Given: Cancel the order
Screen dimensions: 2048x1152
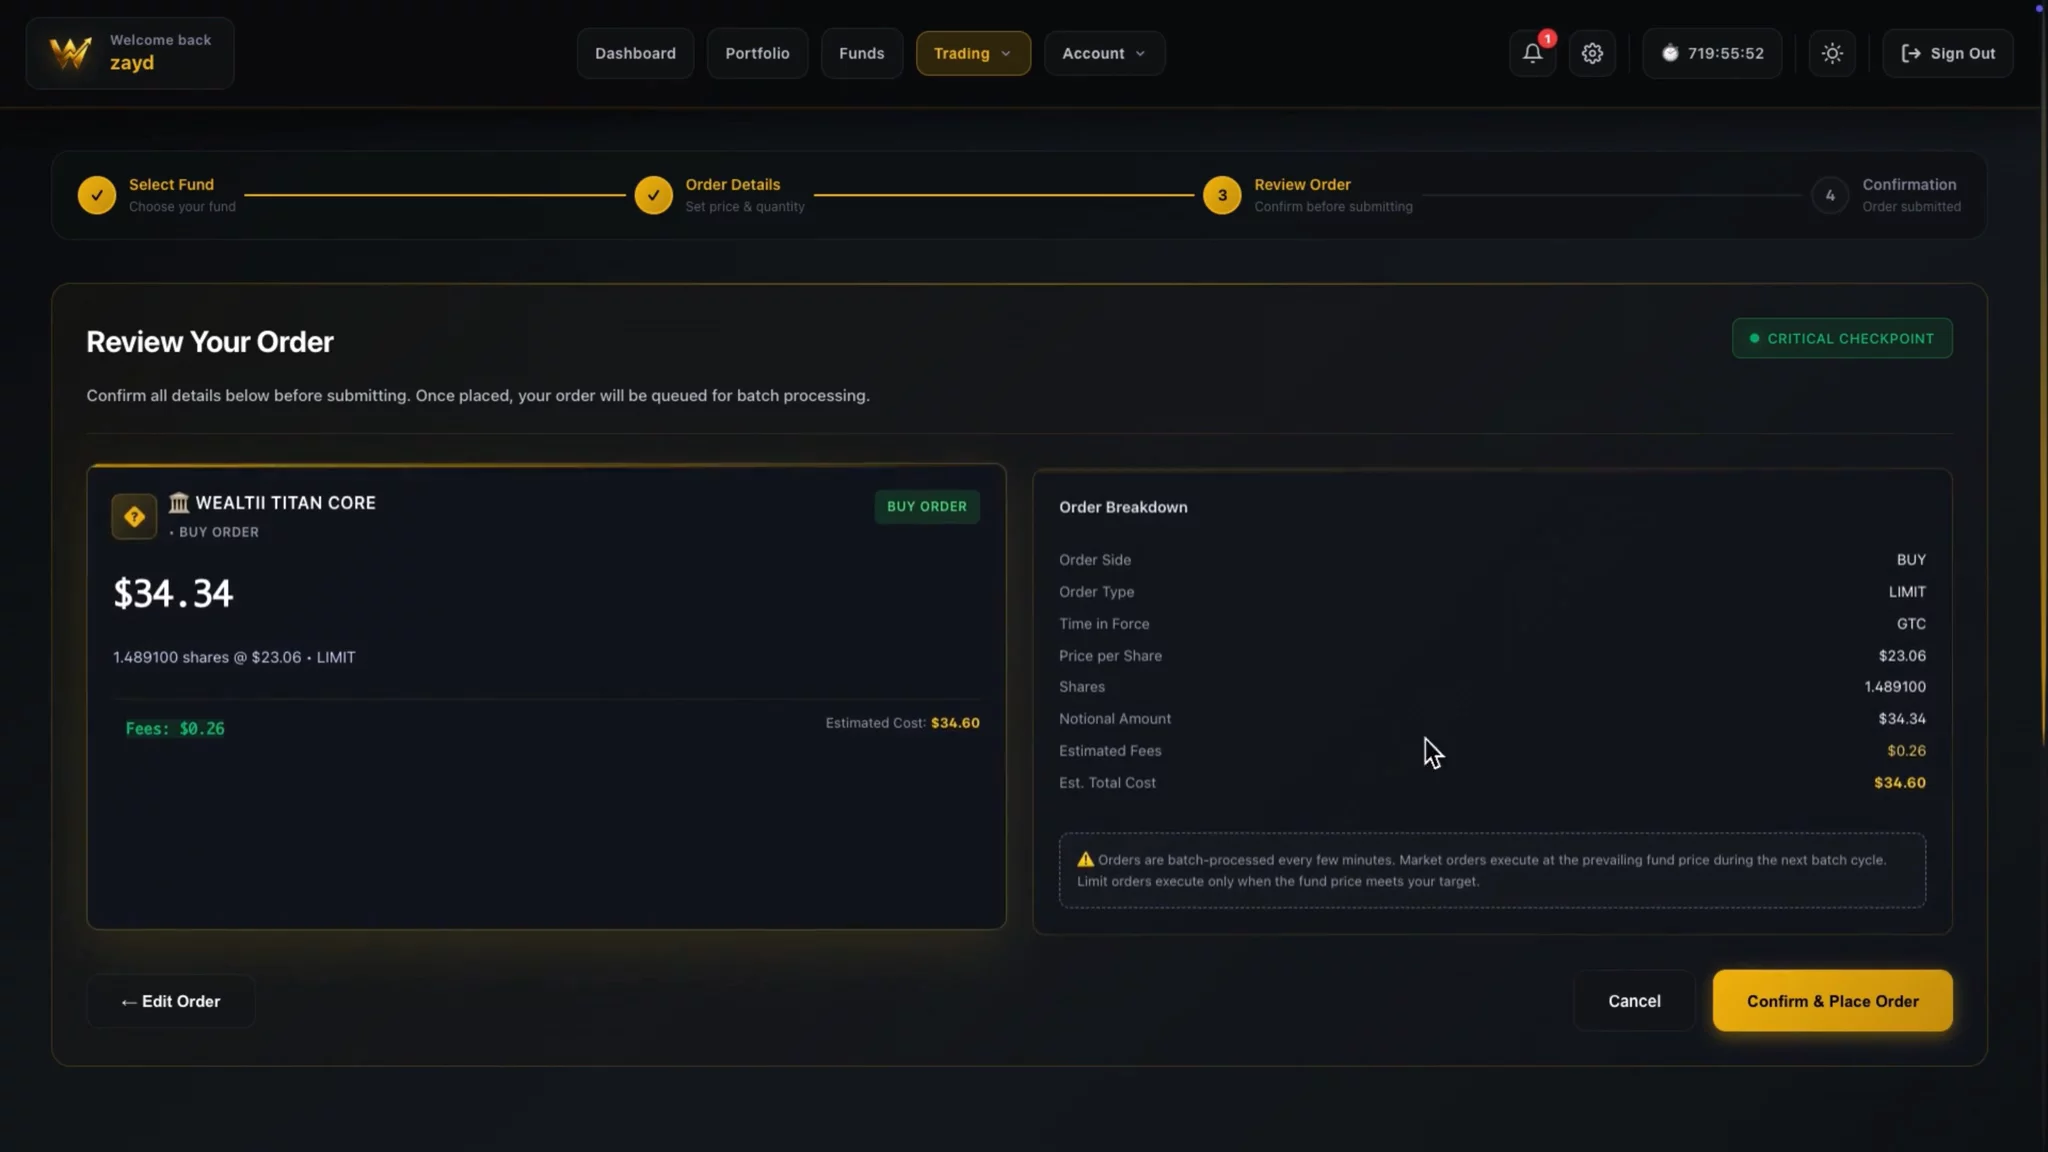Looking at the screenshot, I should (1634, 1000).
